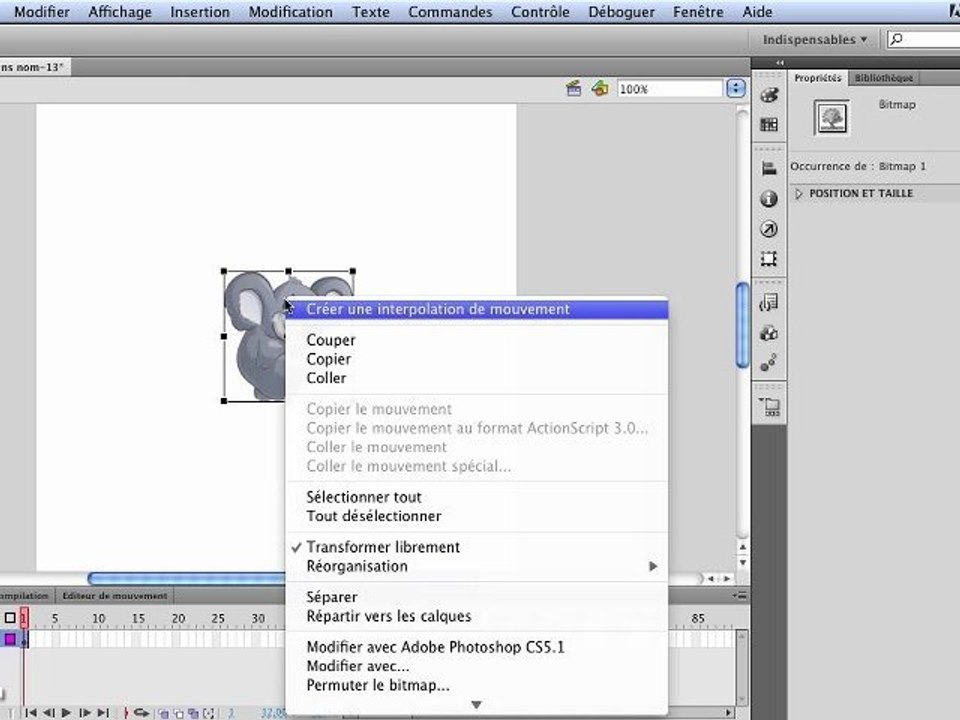
Task: Choose Créer une interpolation de mouvement
Action: [477, 309]
